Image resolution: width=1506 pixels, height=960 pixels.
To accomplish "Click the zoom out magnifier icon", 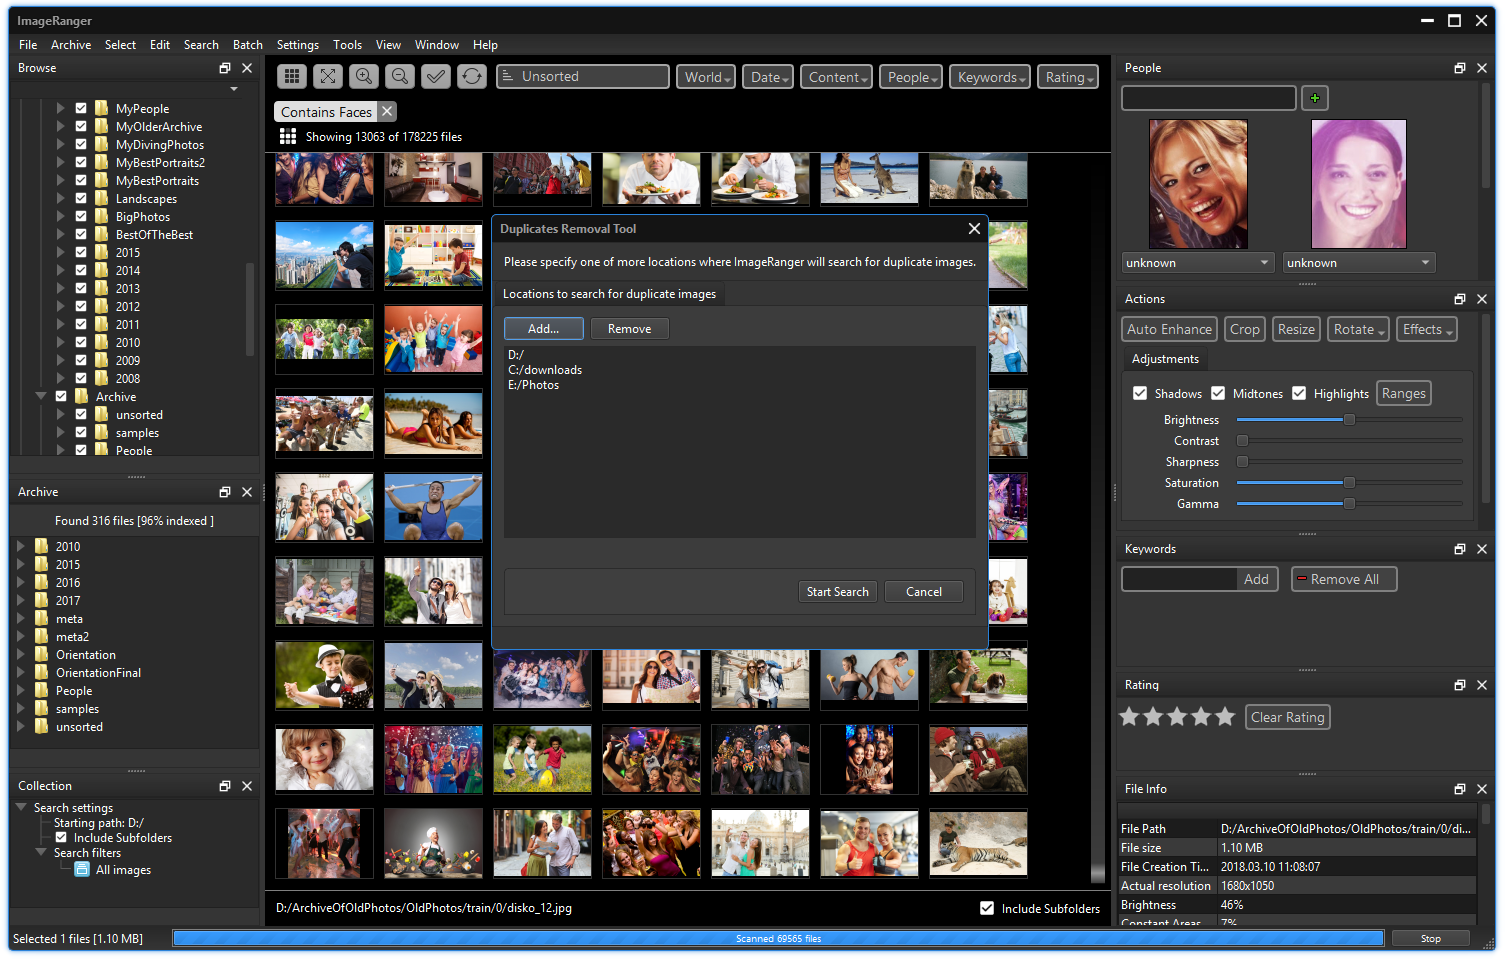I will (400, 76).
